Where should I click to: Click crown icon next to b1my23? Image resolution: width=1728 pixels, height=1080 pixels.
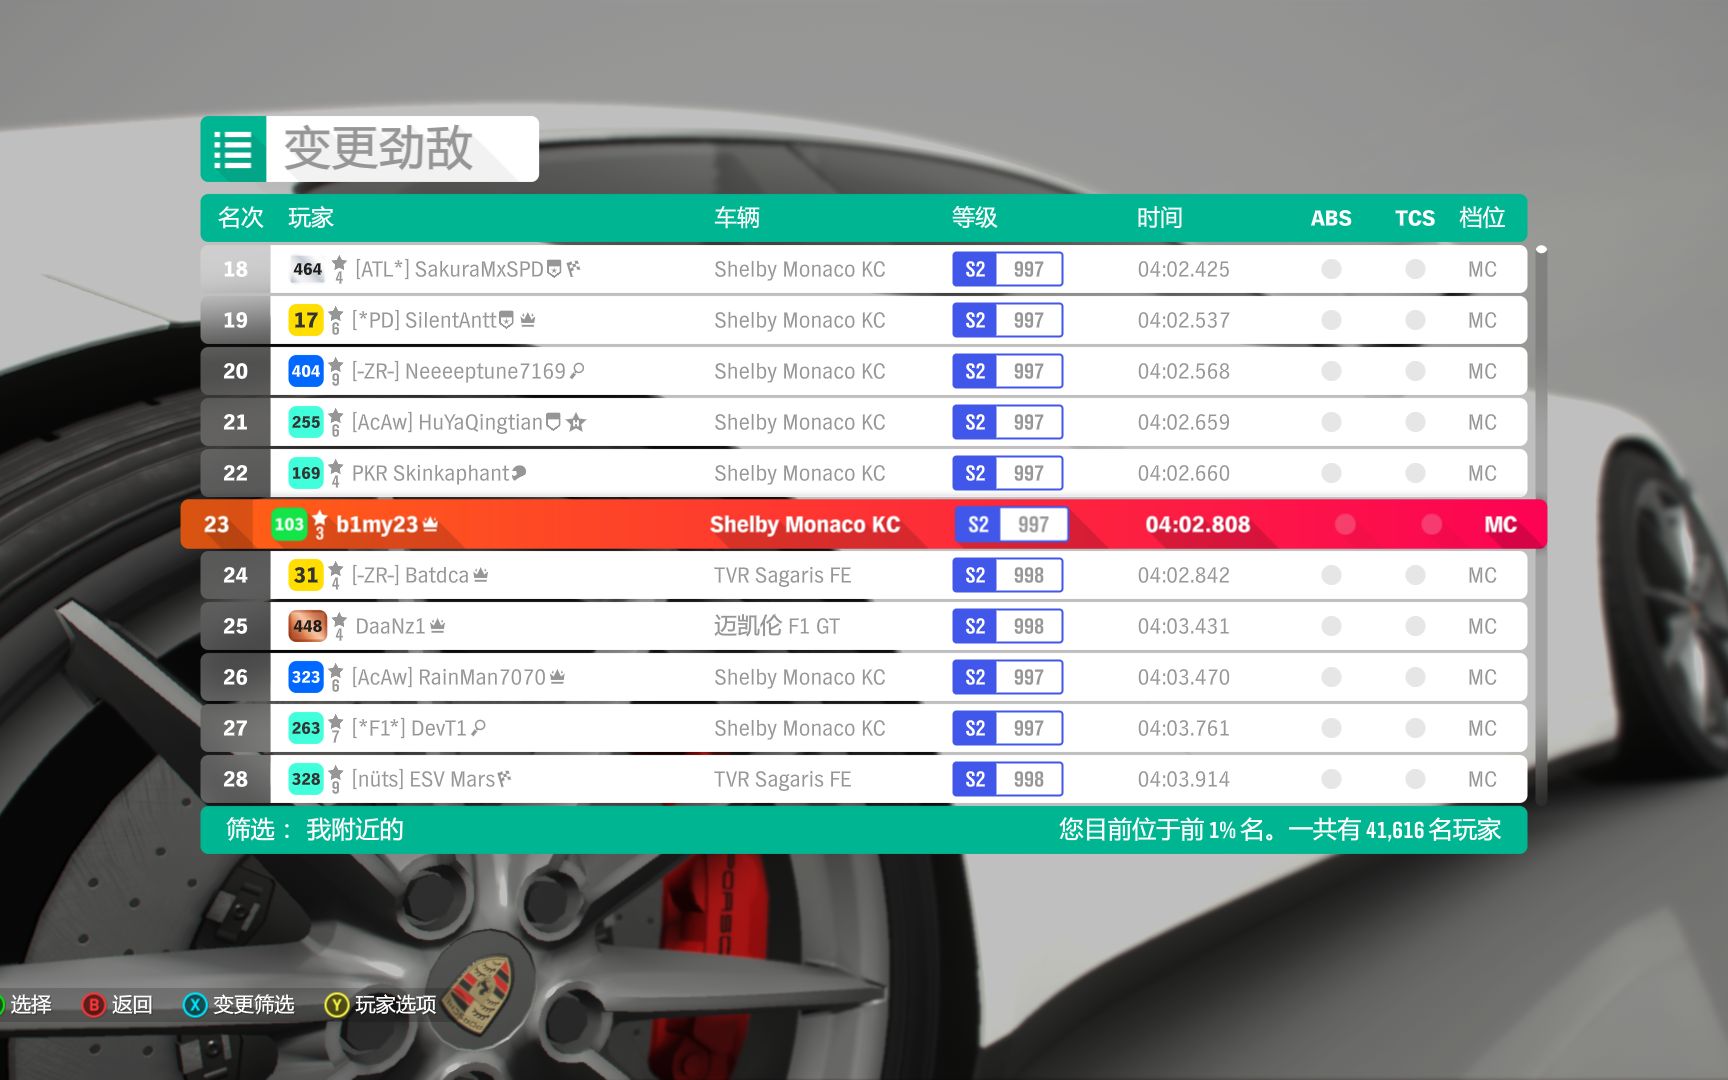pos(430,524)
